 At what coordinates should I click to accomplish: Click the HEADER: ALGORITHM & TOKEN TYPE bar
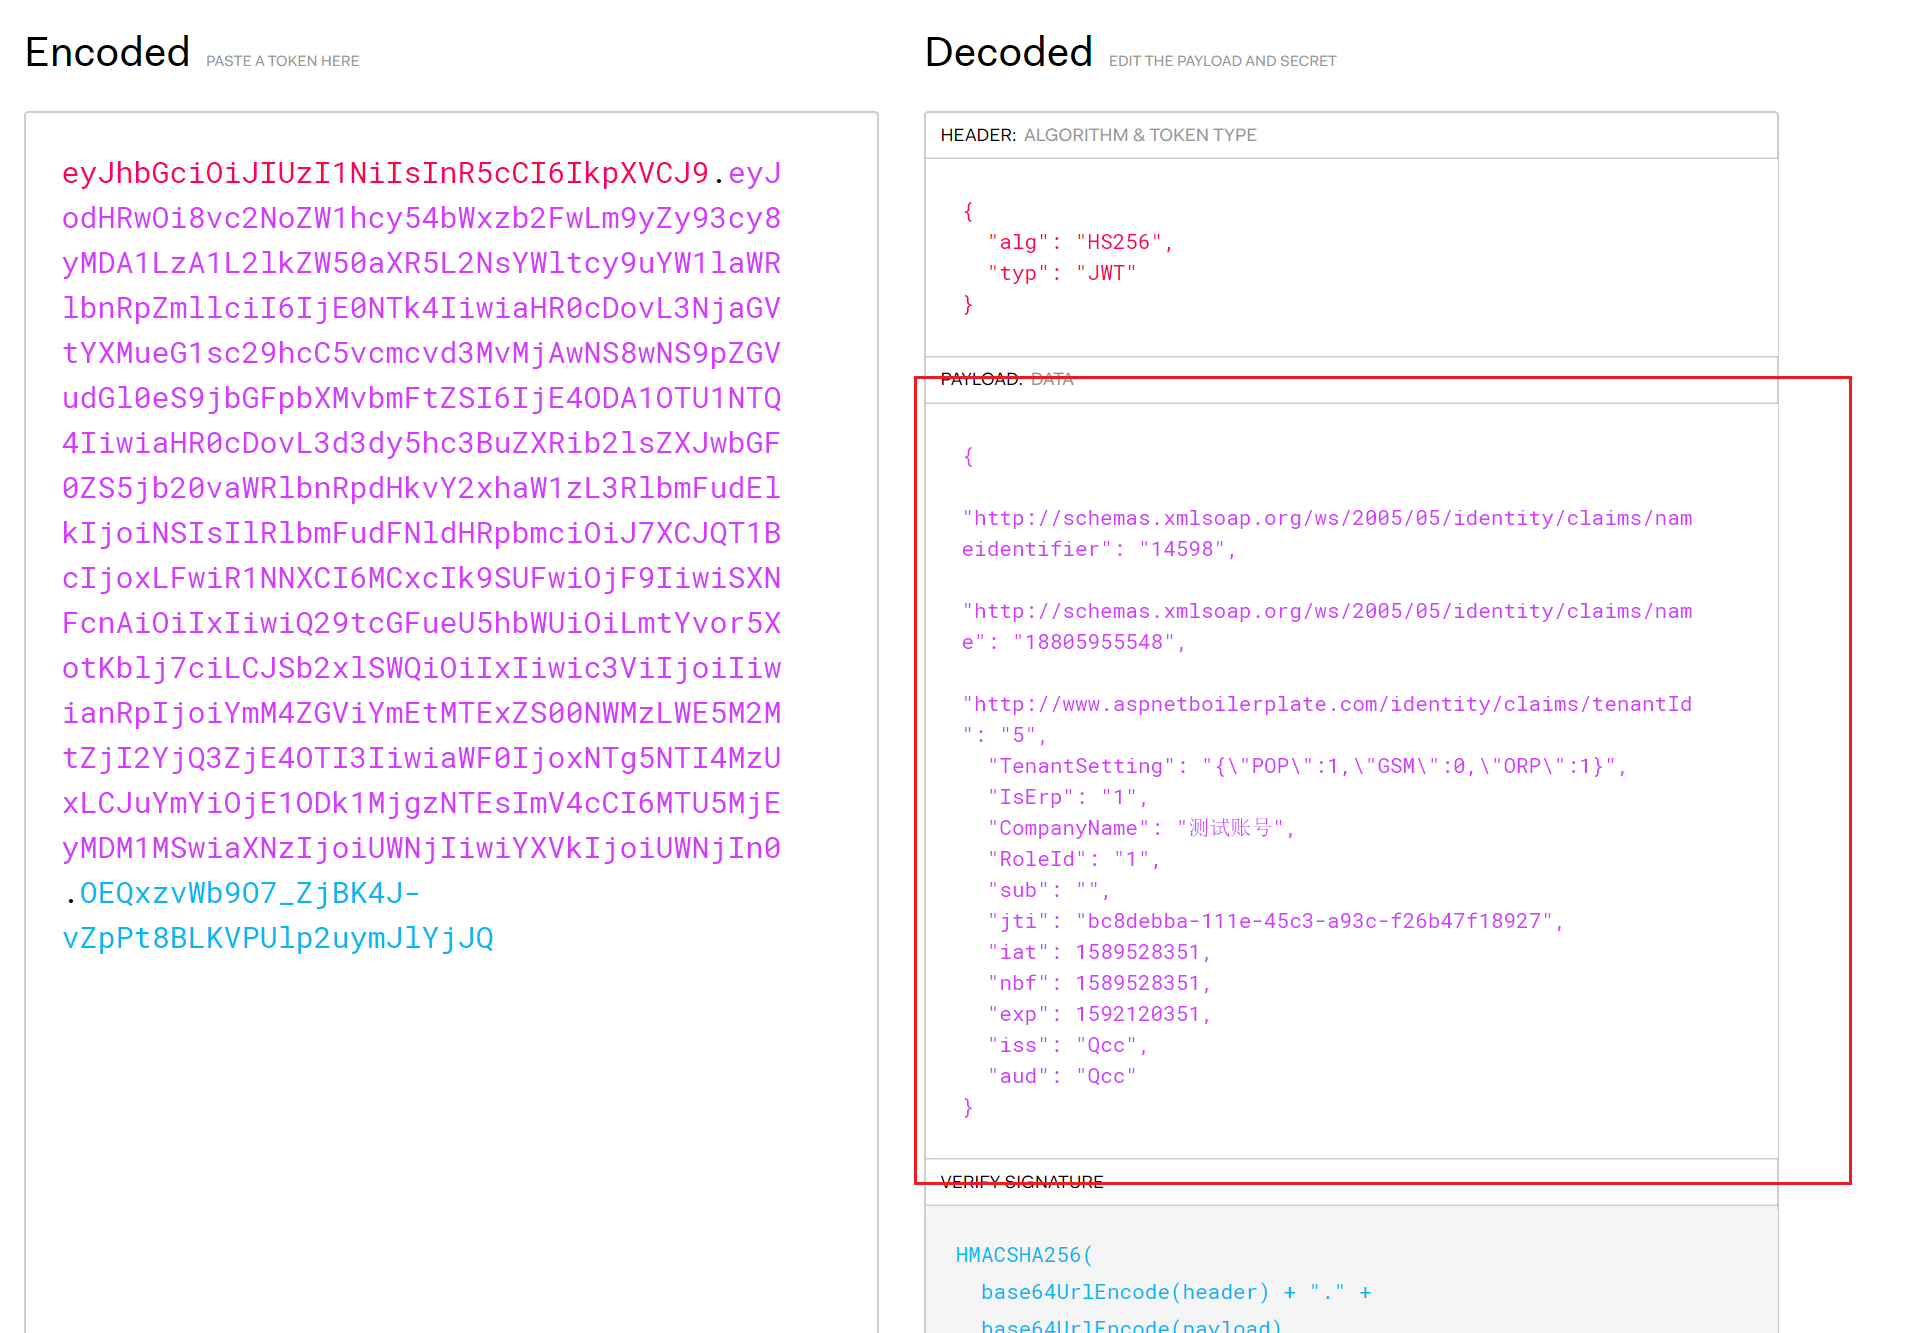coord(1097,135)
